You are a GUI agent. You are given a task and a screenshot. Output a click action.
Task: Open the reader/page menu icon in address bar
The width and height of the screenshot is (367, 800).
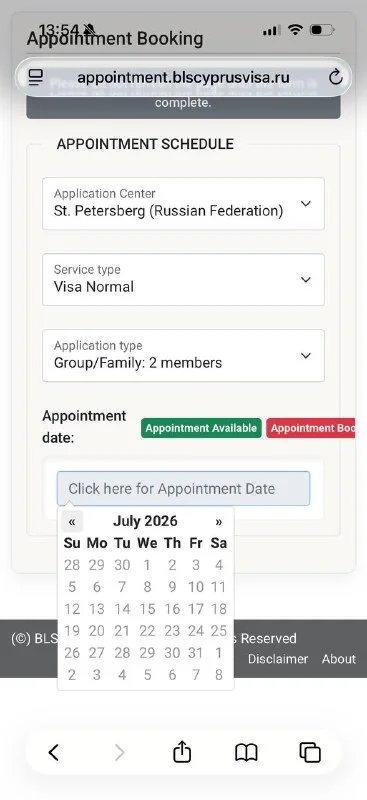point(36,78)
